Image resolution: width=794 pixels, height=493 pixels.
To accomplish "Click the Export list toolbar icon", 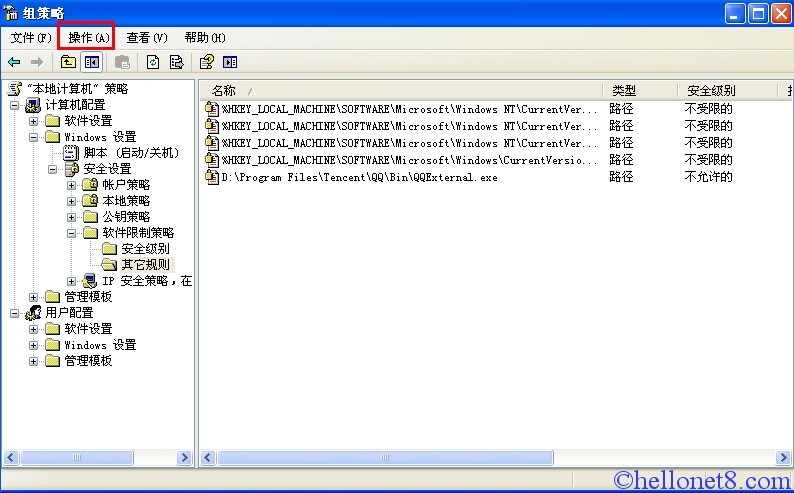I will (176, 62).
